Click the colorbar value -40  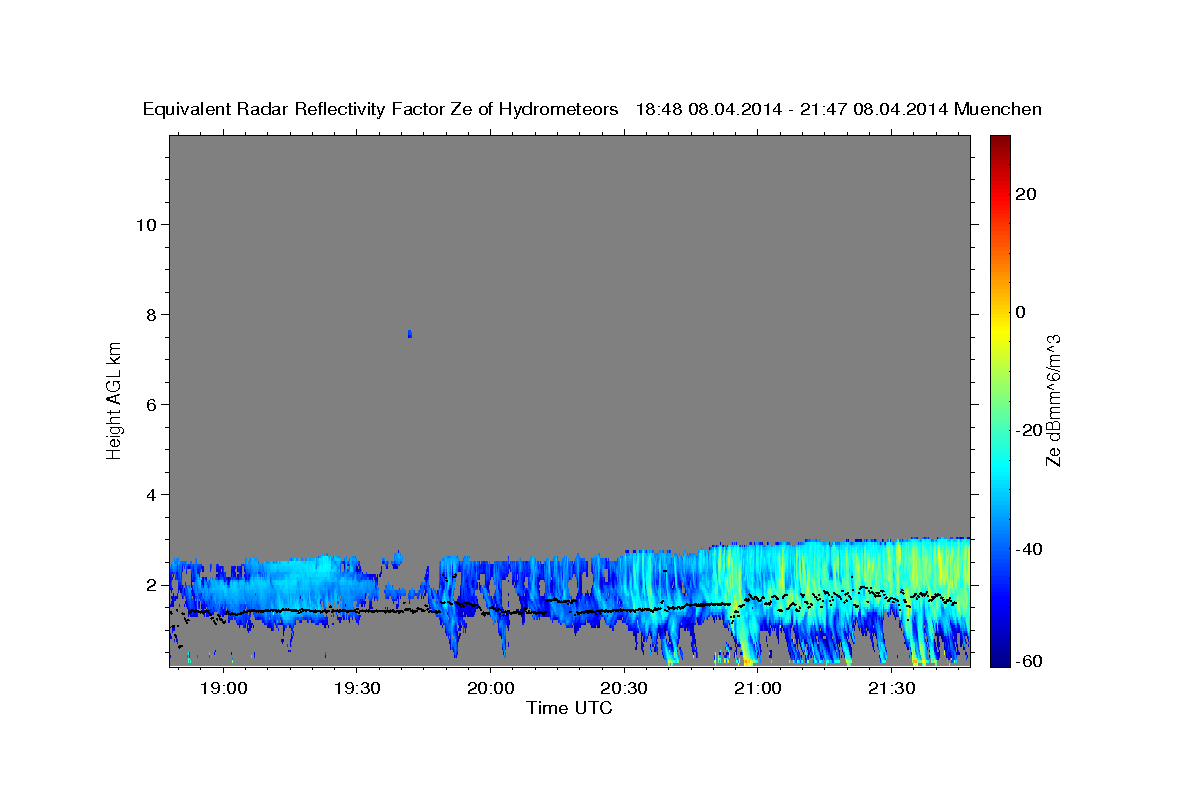tap(1029, 548)
